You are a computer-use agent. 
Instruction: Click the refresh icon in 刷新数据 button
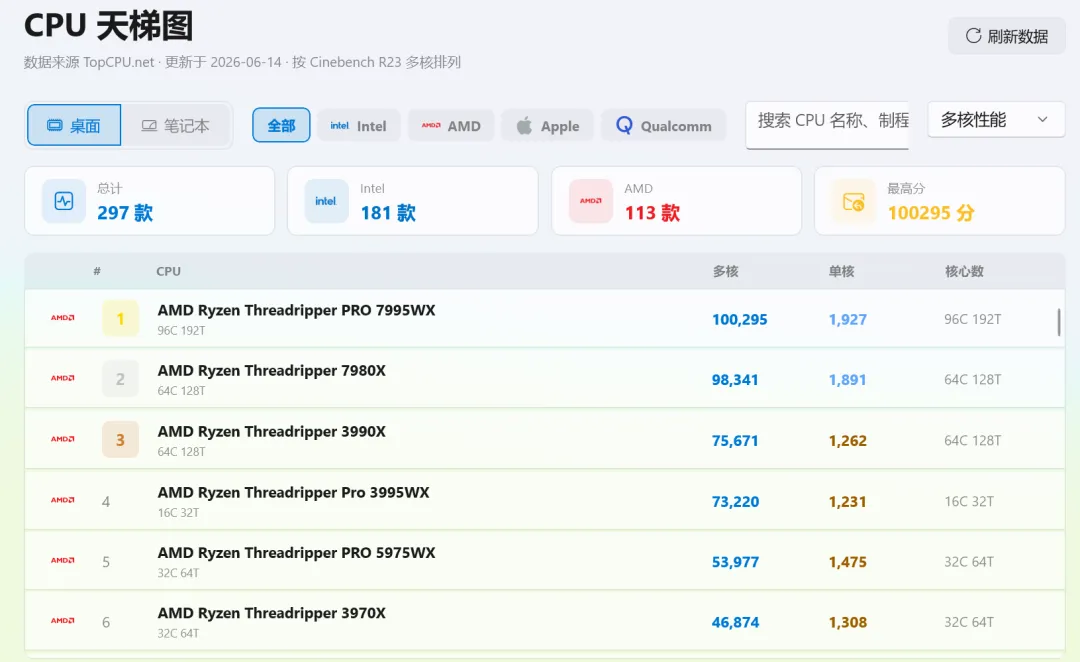(973, 36)
